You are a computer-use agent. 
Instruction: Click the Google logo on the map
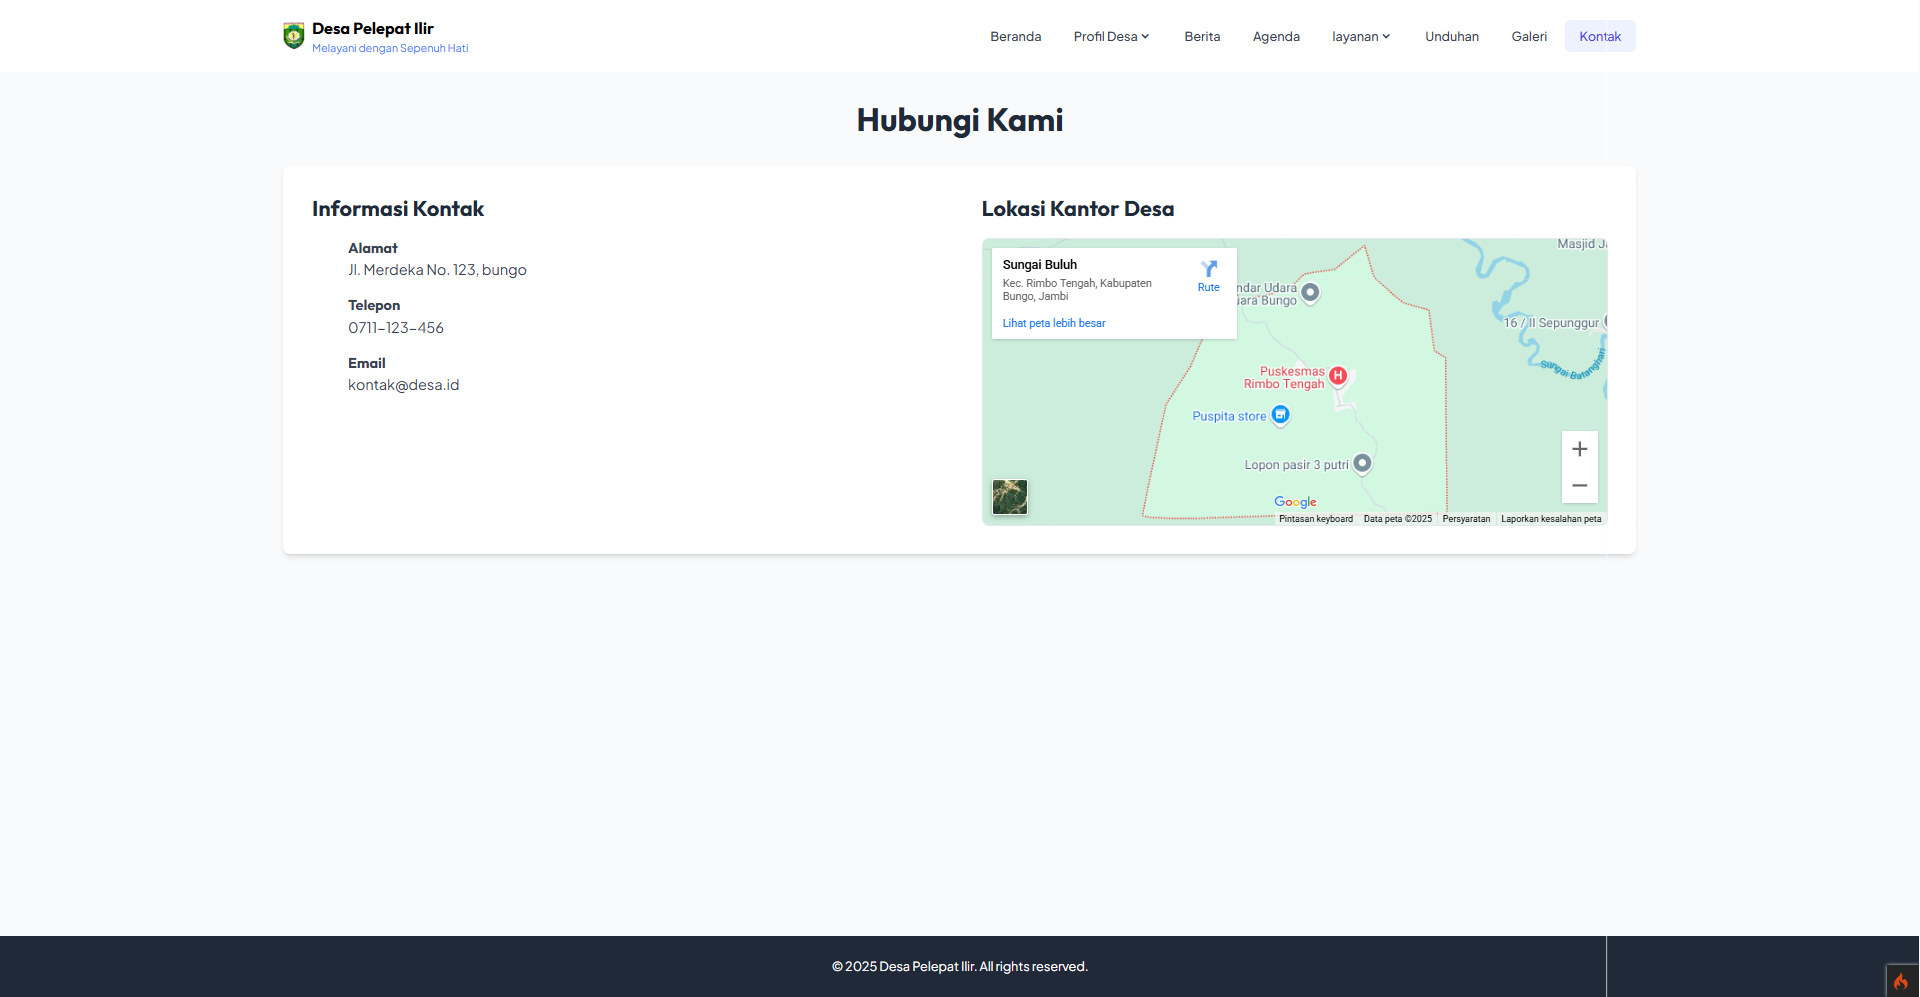click(x=1295, y=502)
